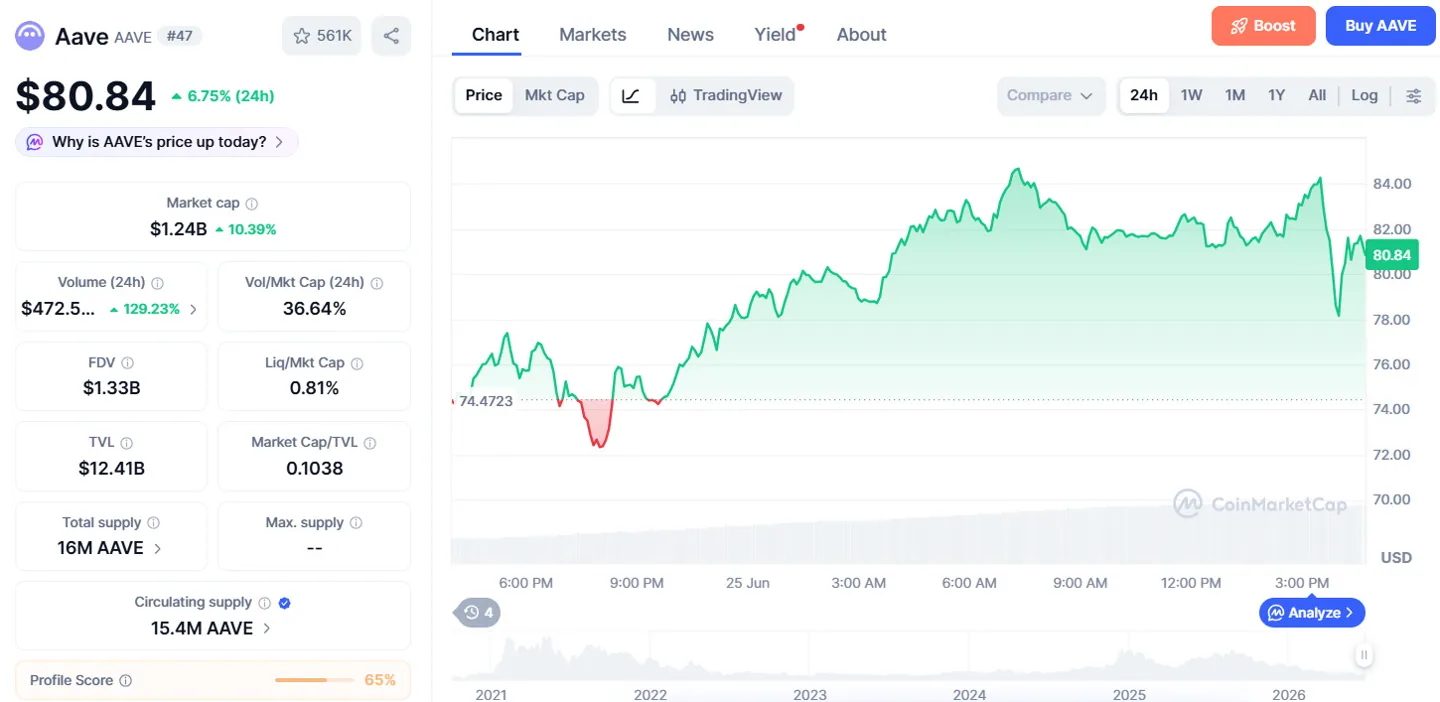This screenshot has height=702, width=1440.
Task: Set chart range to 24h
Action: [1144, 95]
